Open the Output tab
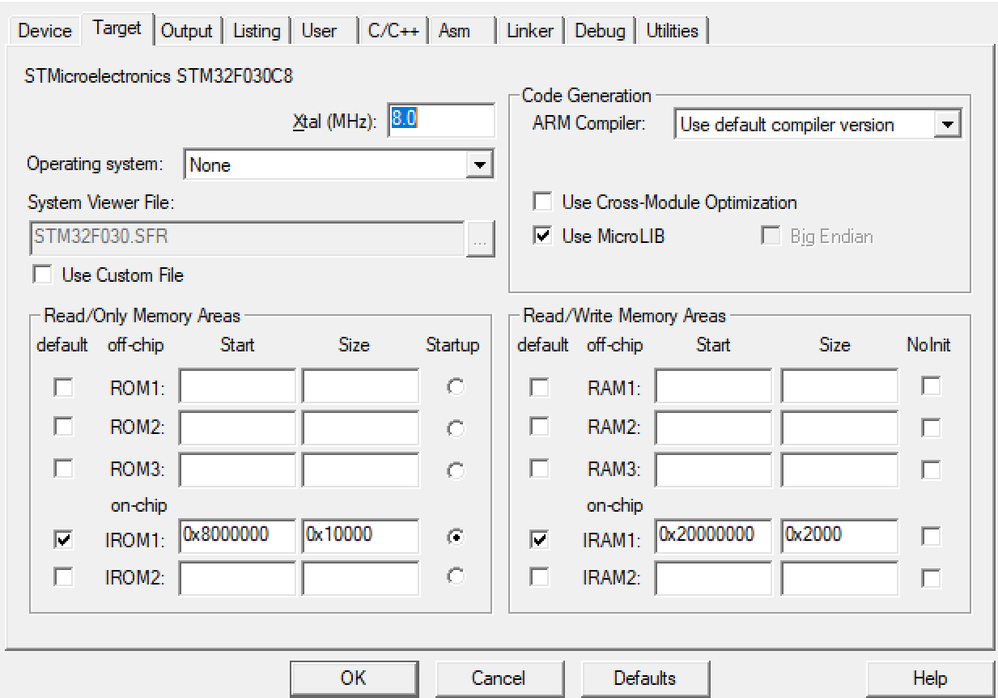The image size is (998, 698). [x=186, y=31]
